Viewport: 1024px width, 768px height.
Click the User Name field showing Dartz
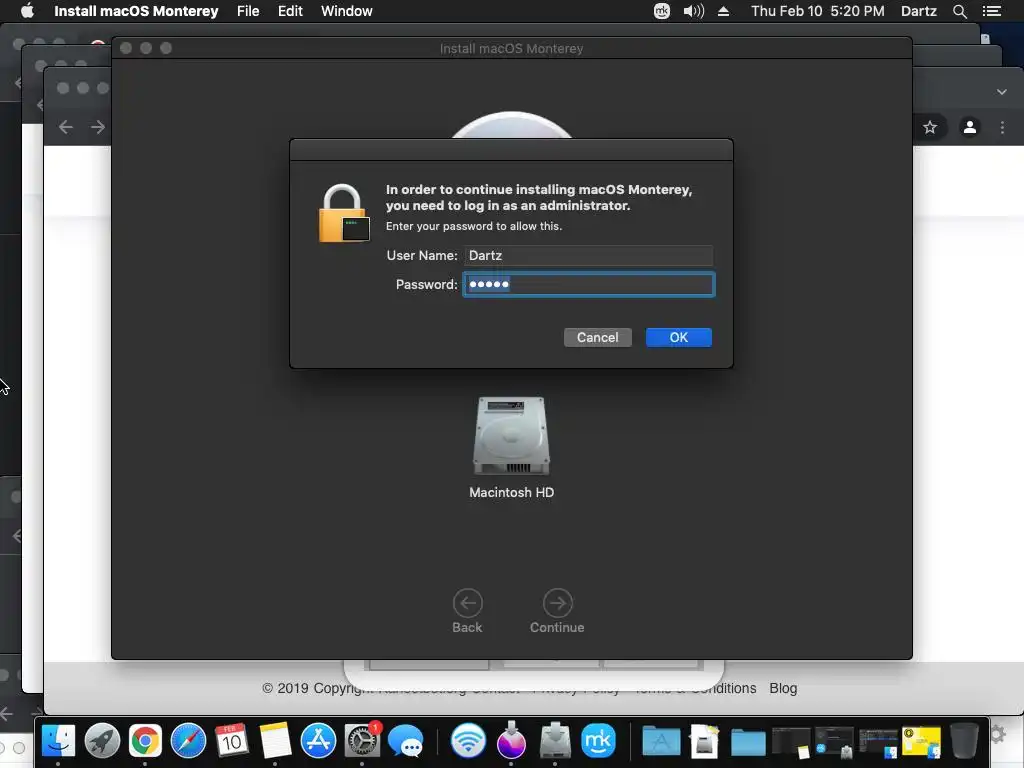[588, 255]
